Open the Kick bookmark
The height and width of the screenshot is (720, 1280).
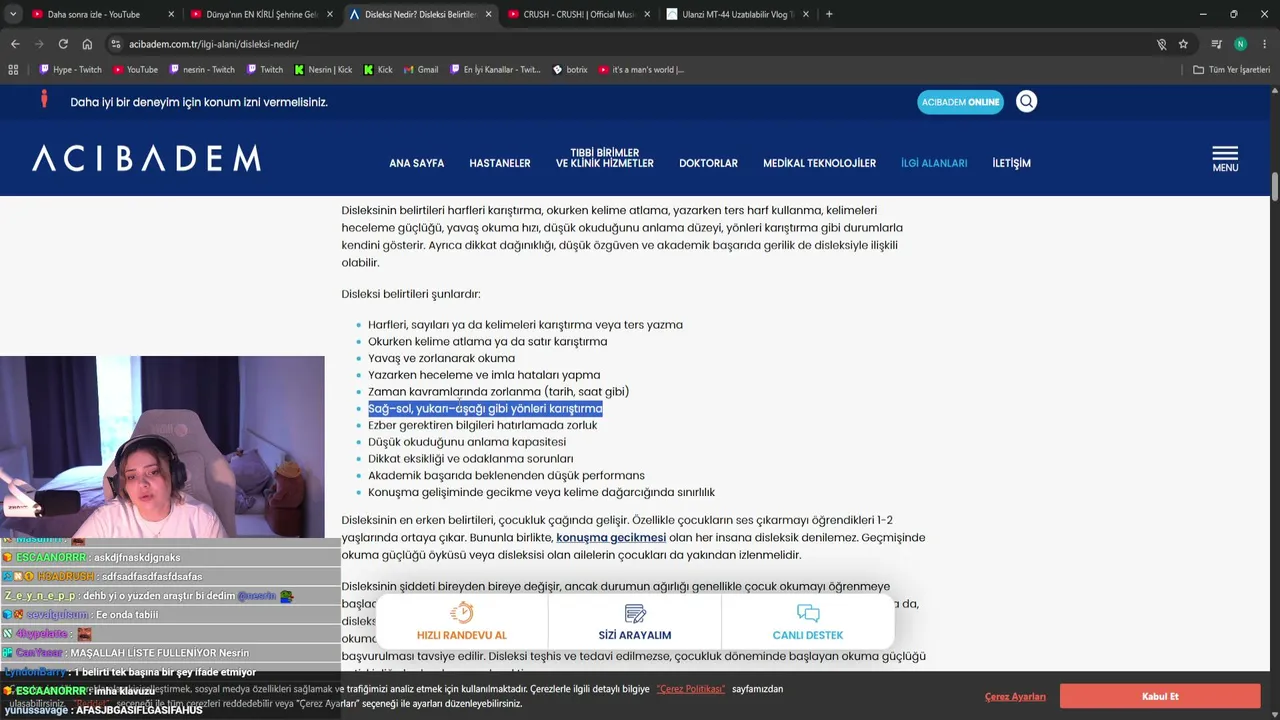(x=378, y=70)
